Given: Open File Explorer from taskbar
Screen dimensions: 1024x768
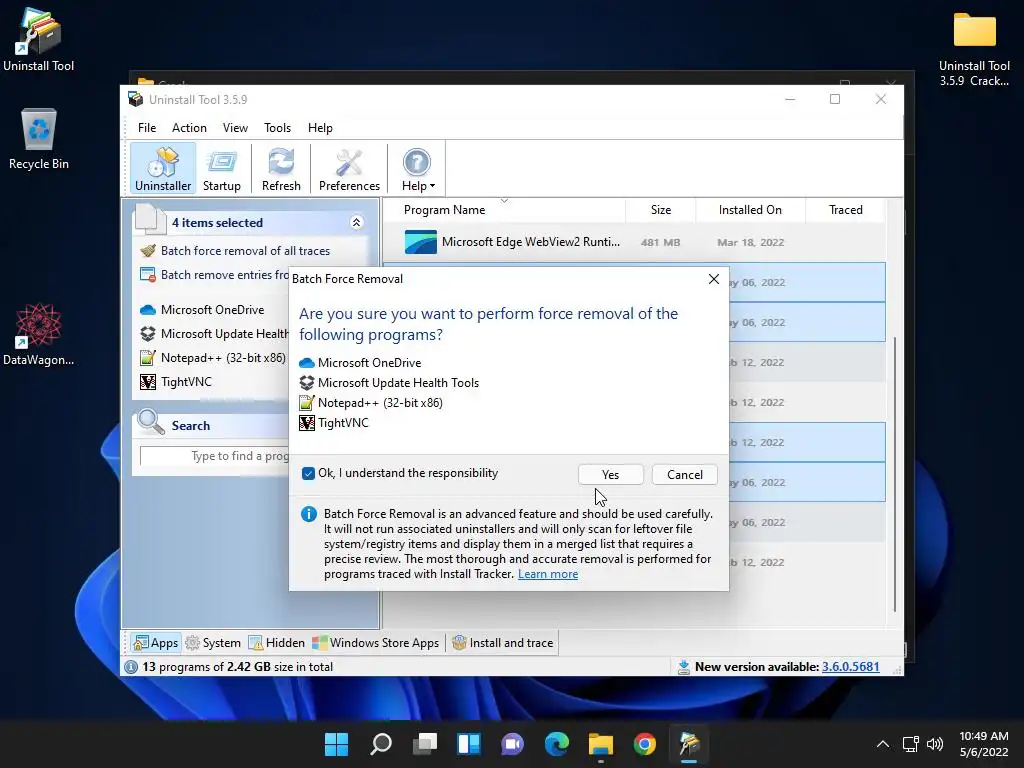Looking at the screenshot, I should pyautogui.click(x=601, y=744).
